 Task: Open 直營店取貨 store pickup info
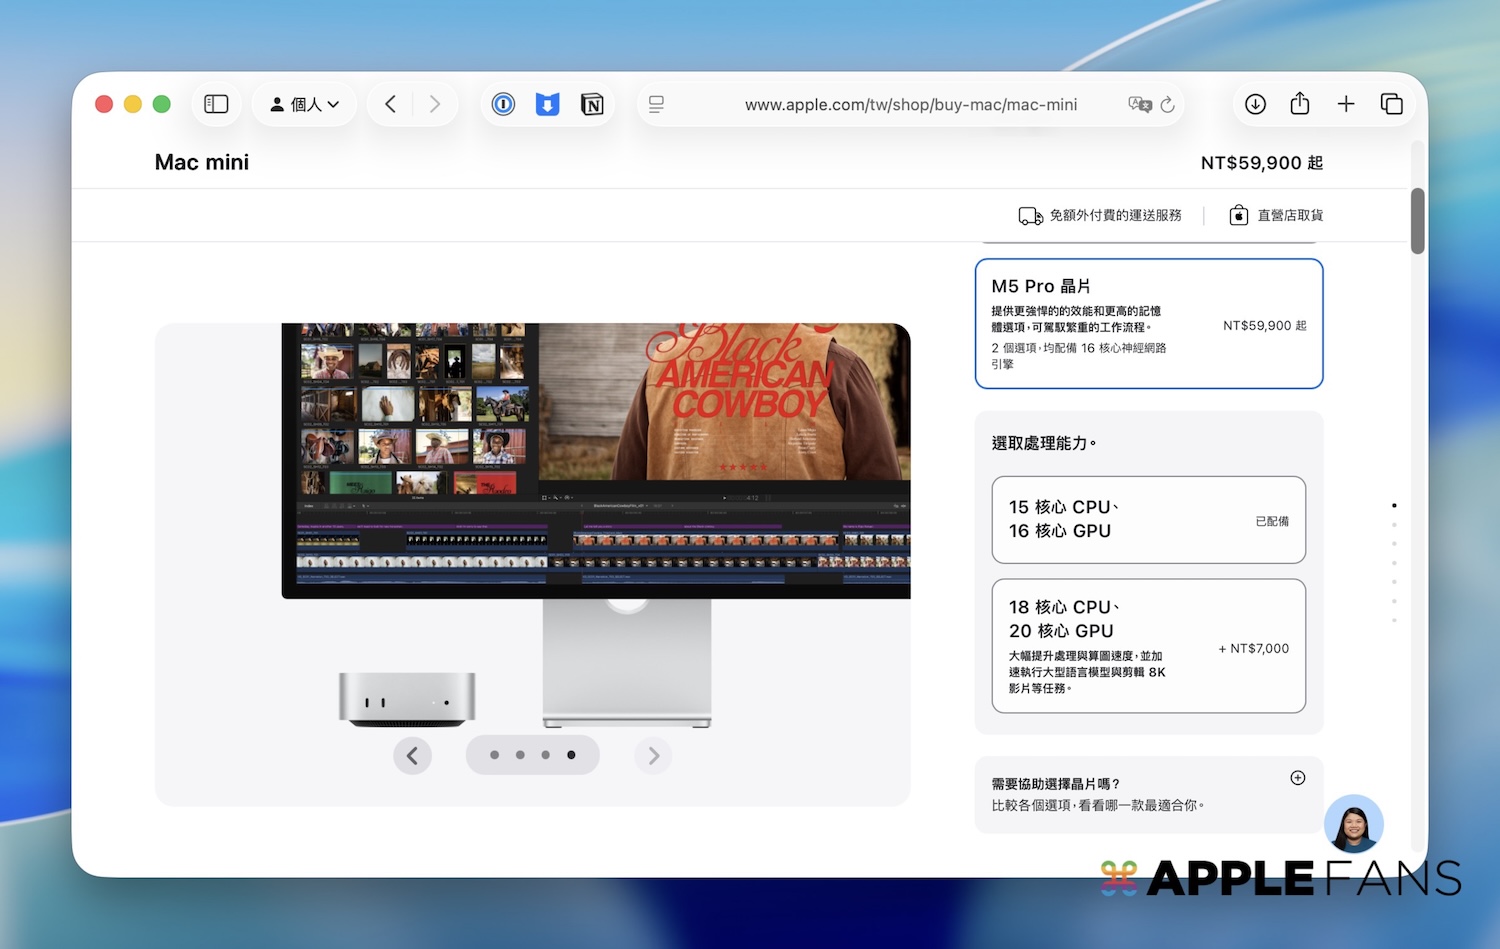pyautogui.click(x=1290, y=215)
